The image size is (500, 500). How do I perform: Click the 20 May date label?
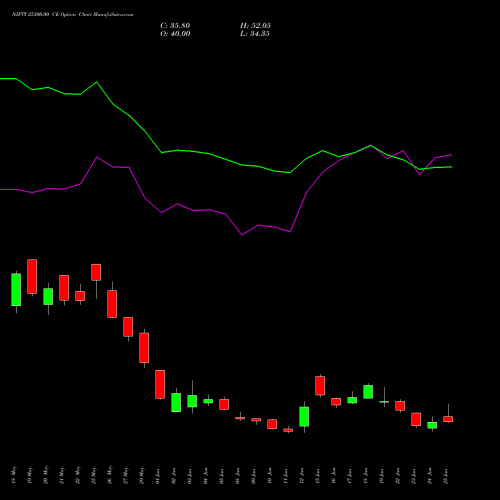(x=46, y=475)
